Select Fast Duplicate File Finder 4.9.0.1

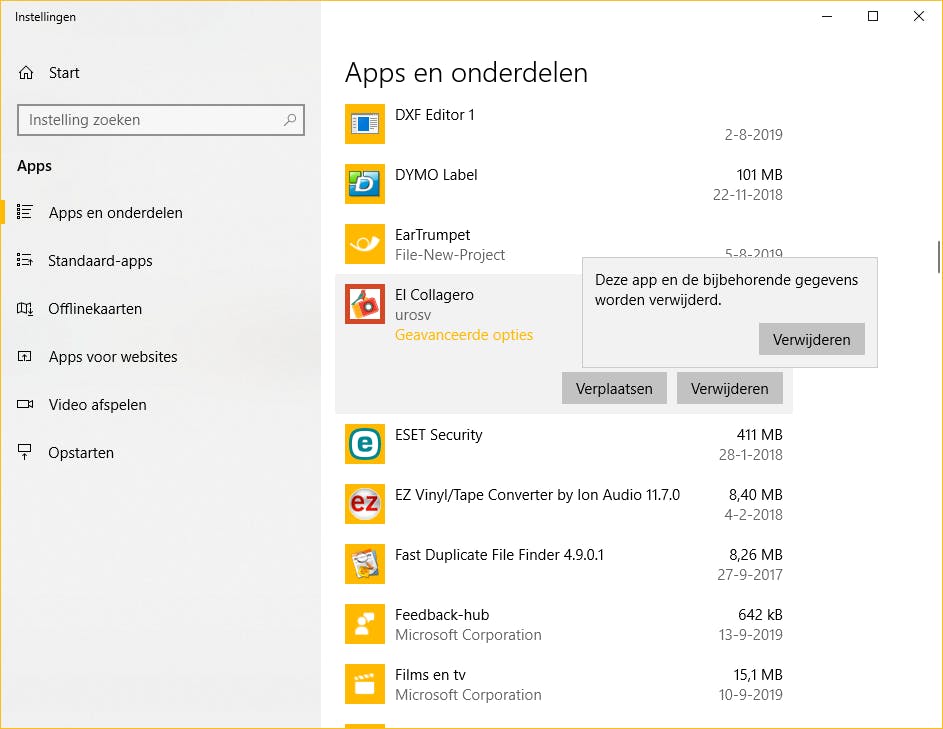pyautogui.click(x=499, y=555)
